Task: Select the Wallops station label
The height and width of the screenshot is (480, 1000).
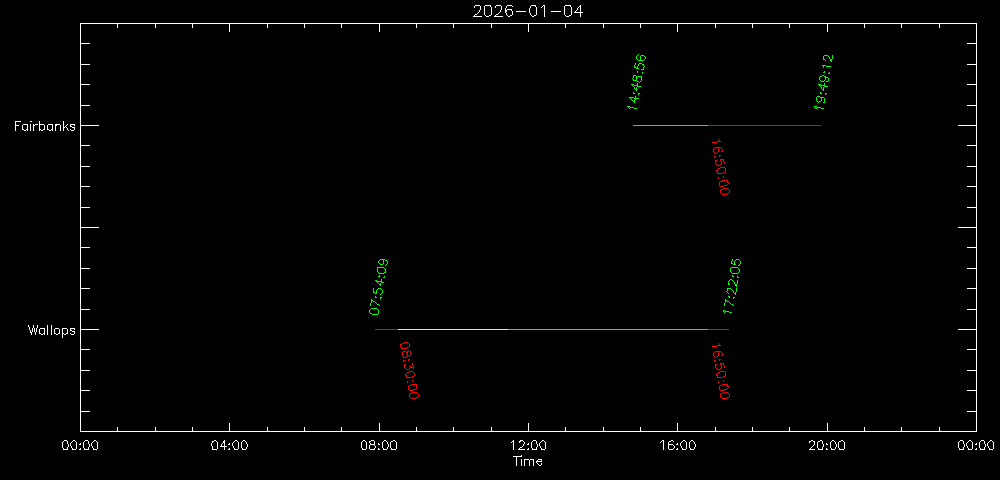Action: coord(51,330)
